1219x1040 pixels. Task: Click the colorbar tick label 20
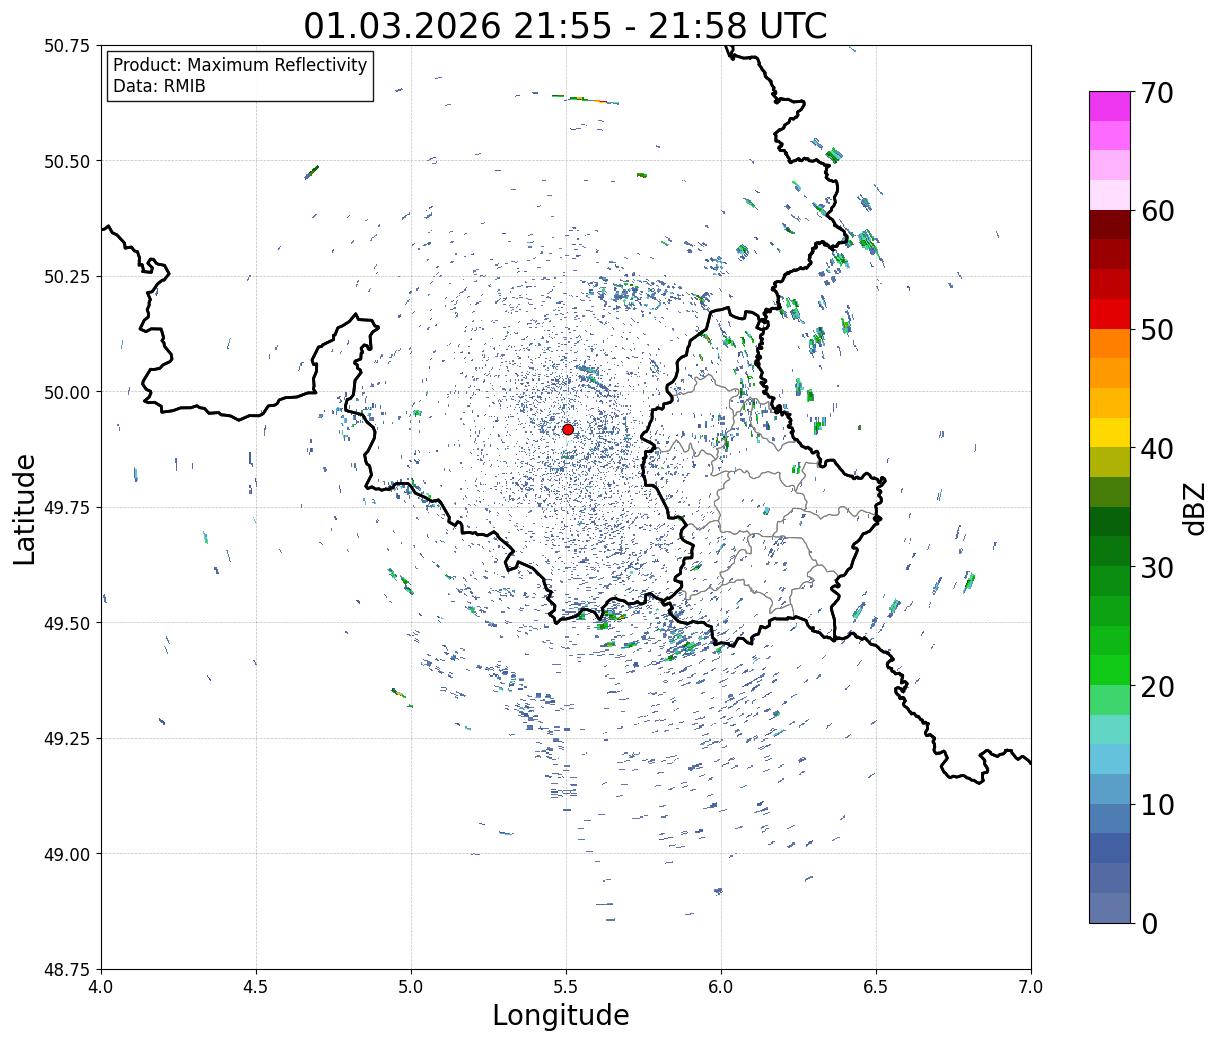pyautogui.click(x=1157, y=686)
